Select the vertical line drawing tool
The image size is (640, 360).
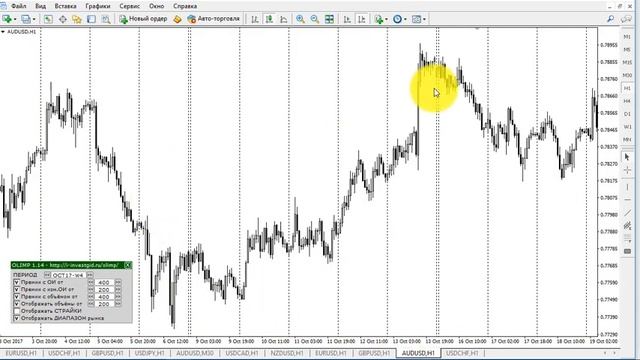(x=627, y=187)
